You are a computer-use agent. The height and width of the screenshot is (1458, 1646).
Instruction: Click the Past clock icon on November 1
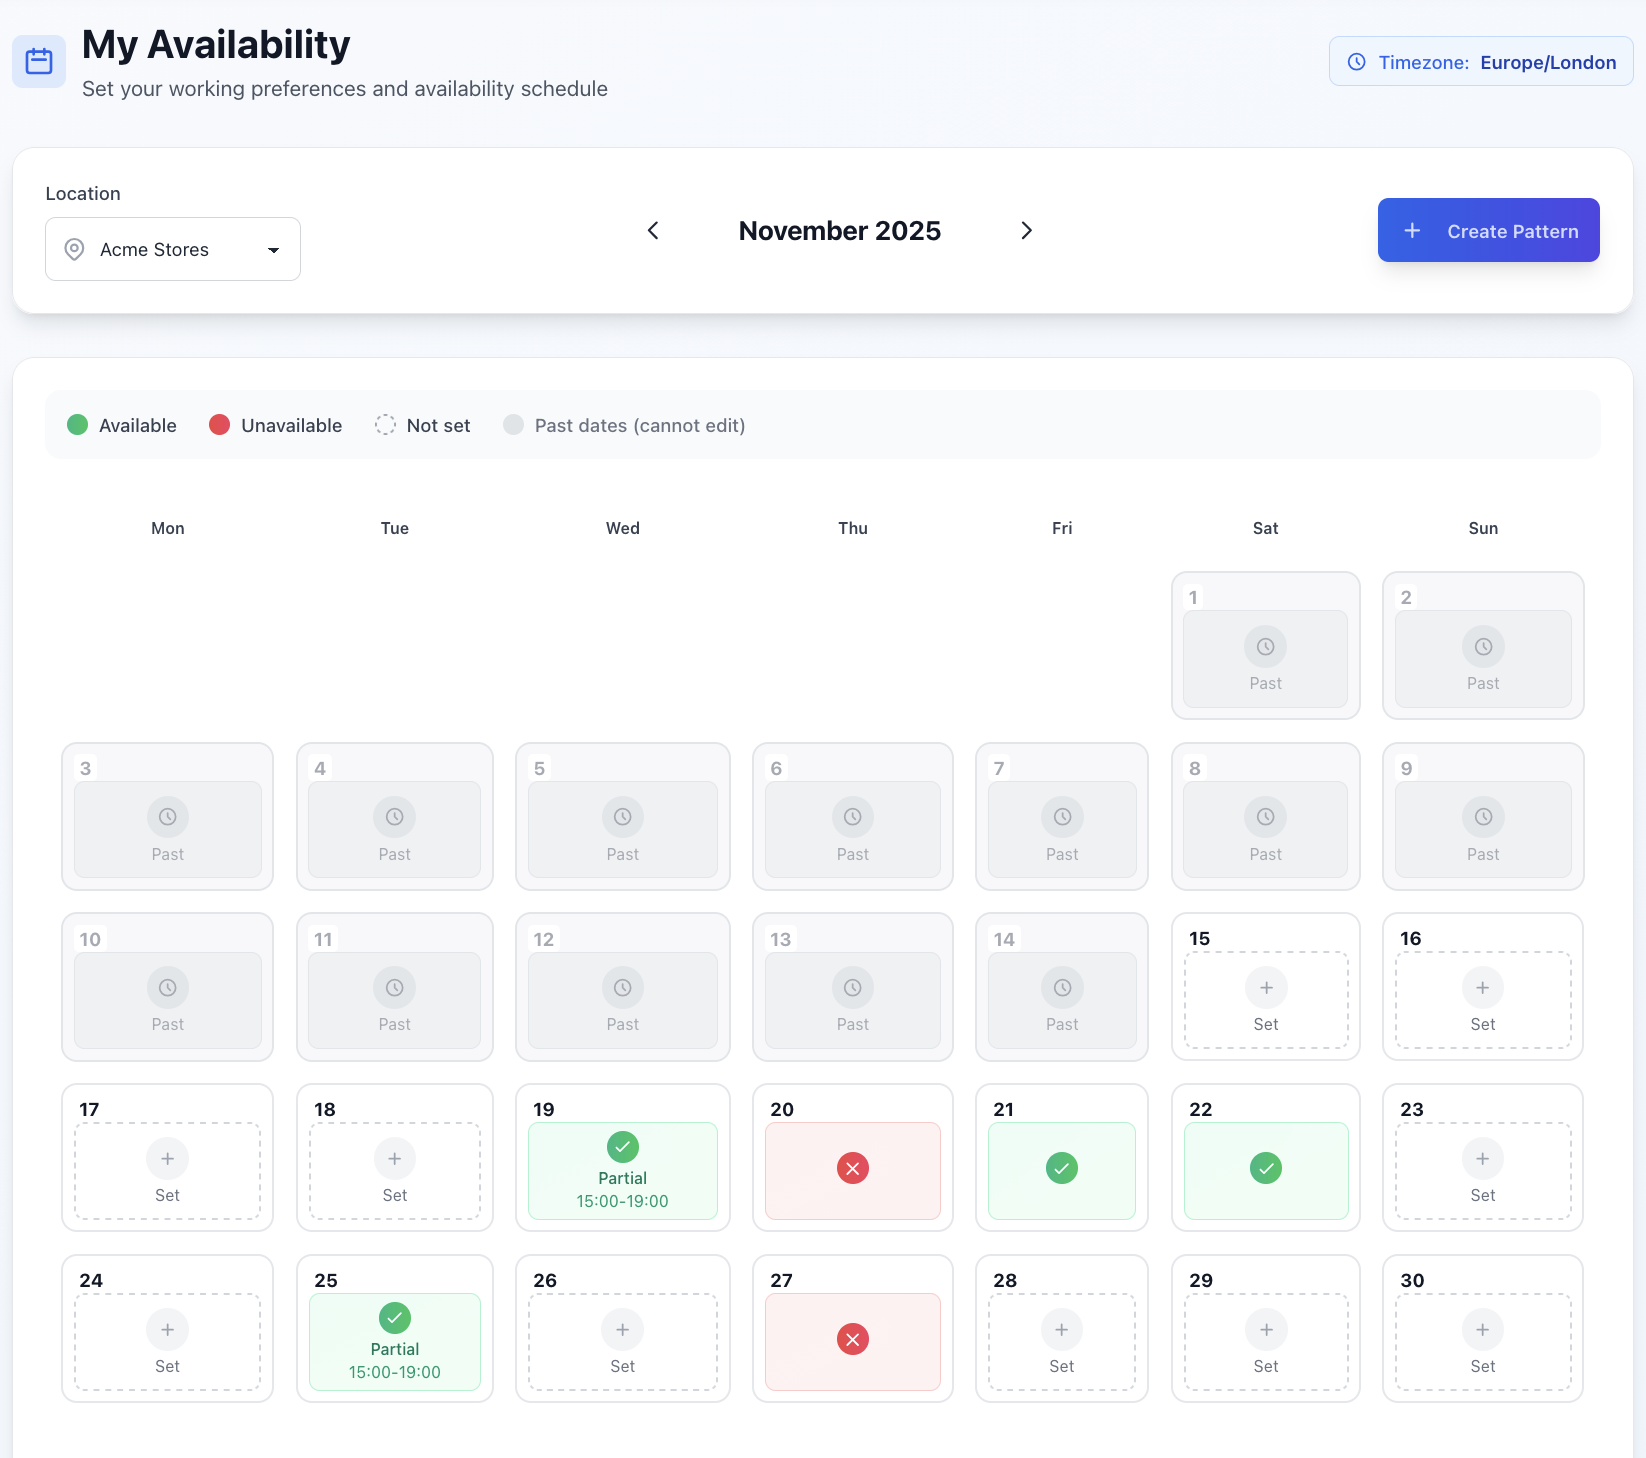point(1265,647)
